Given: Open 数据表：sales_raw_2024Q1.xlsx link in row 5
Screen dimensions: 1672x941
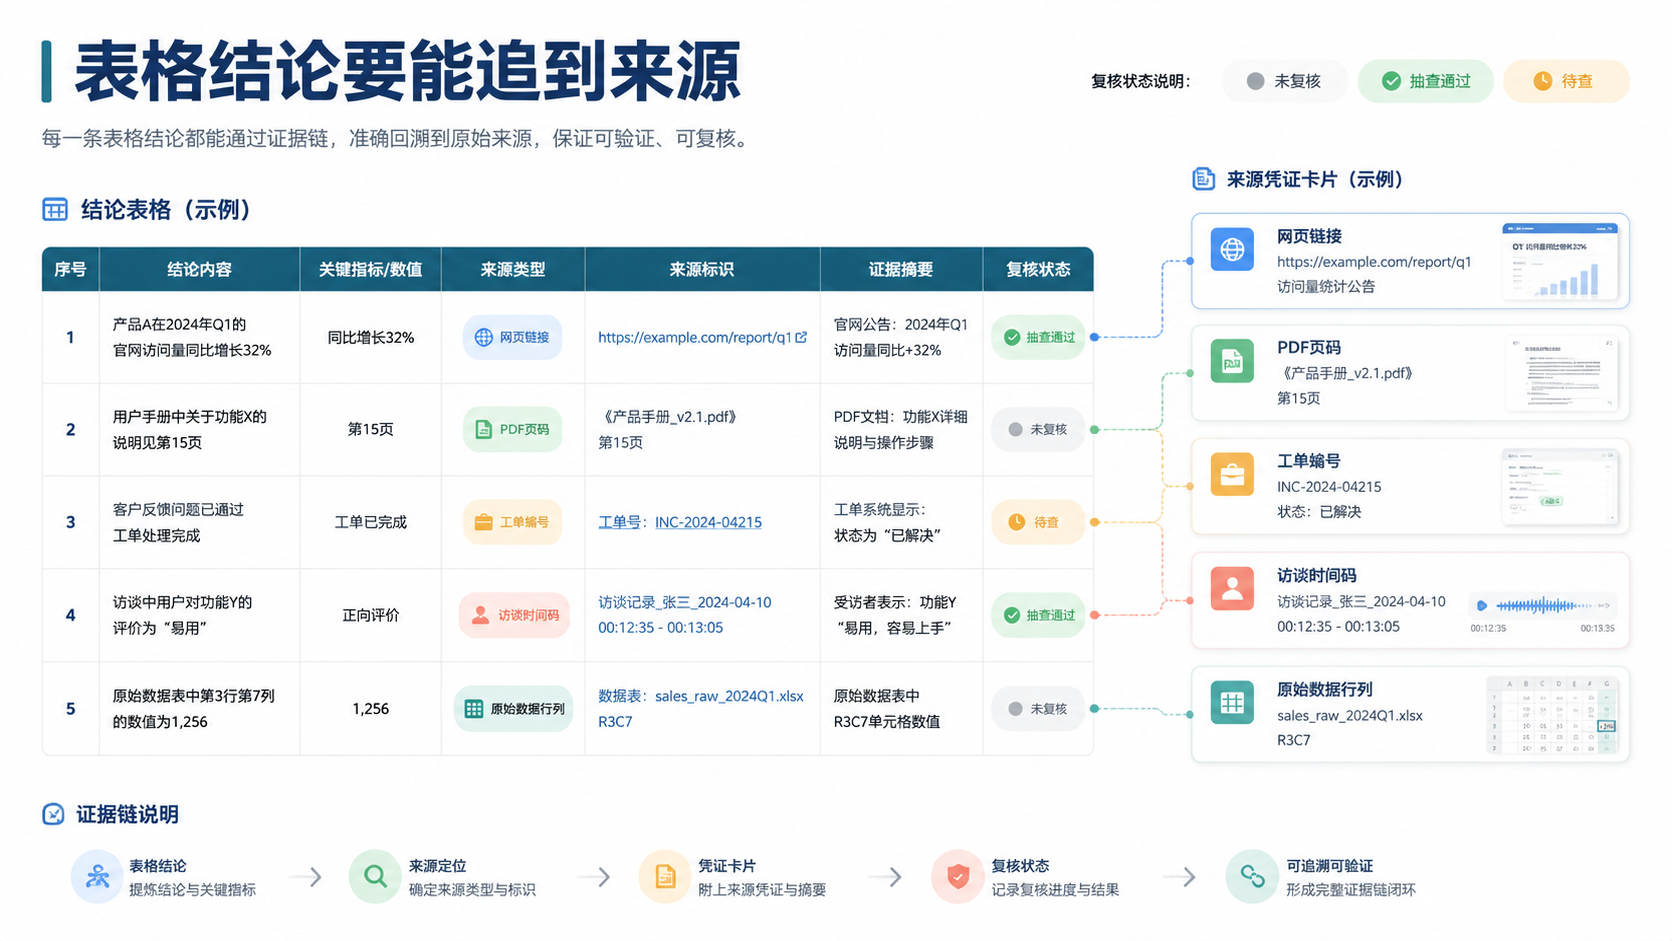Looking at the screenshot, I should pos(701,696).
